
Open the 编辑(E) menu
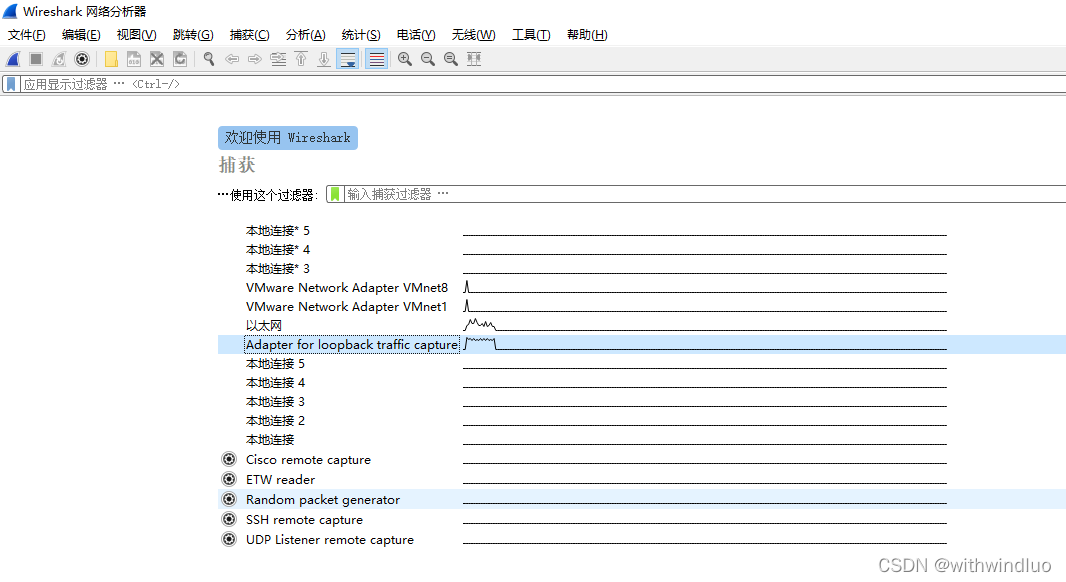tap(81, 35)
